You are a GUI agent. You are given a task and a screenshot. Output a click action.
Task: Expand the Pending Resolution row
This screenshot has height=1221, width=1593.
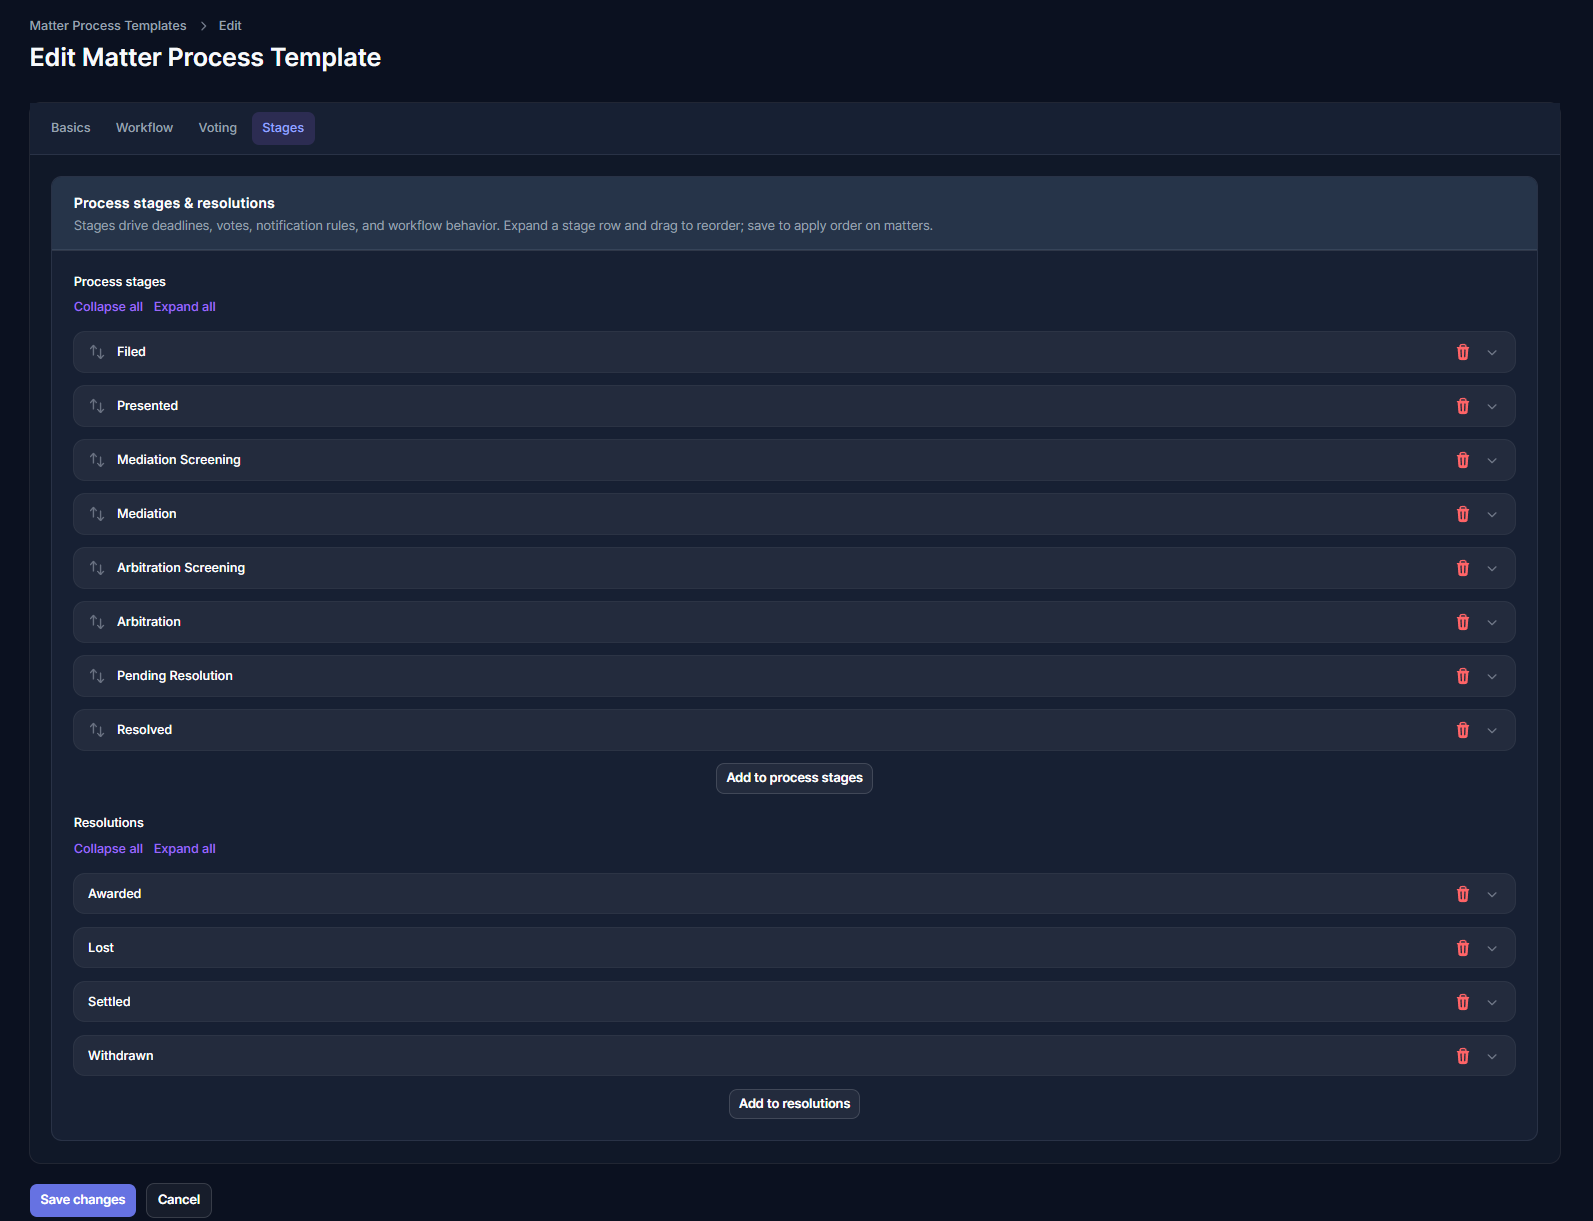[x=1492, y=676]
